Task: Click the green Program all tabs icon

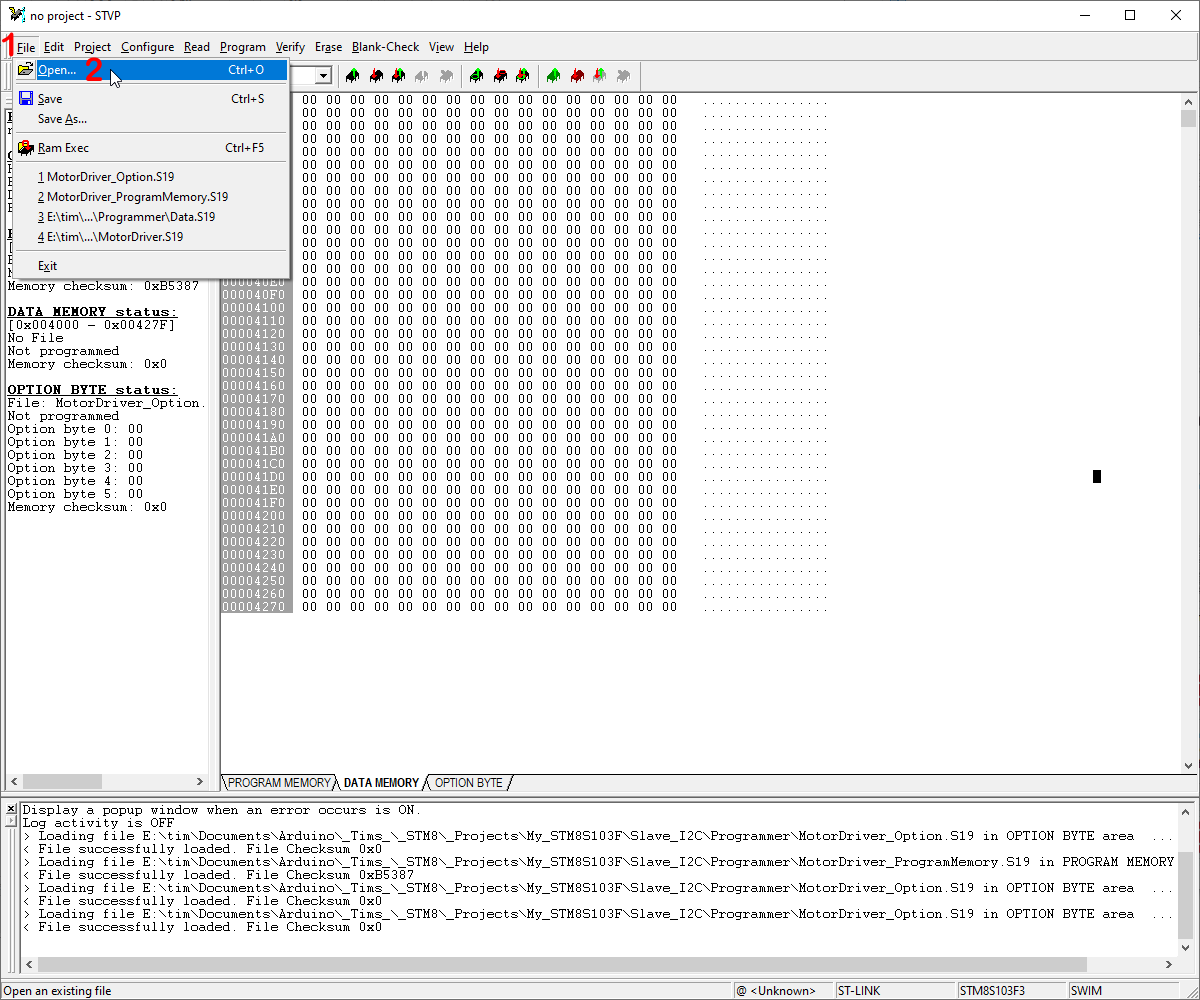Action: pos(553,76)
